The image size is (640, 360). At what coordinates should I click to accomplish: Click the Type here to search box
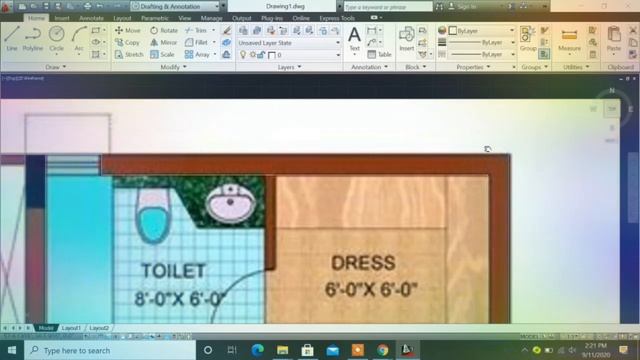(110, 350)
